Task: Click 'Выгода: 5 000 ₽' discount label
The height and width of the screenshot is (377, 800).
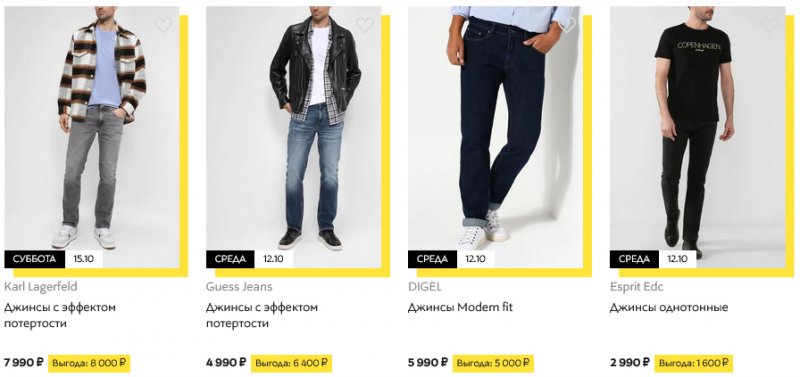Action: 493,363
